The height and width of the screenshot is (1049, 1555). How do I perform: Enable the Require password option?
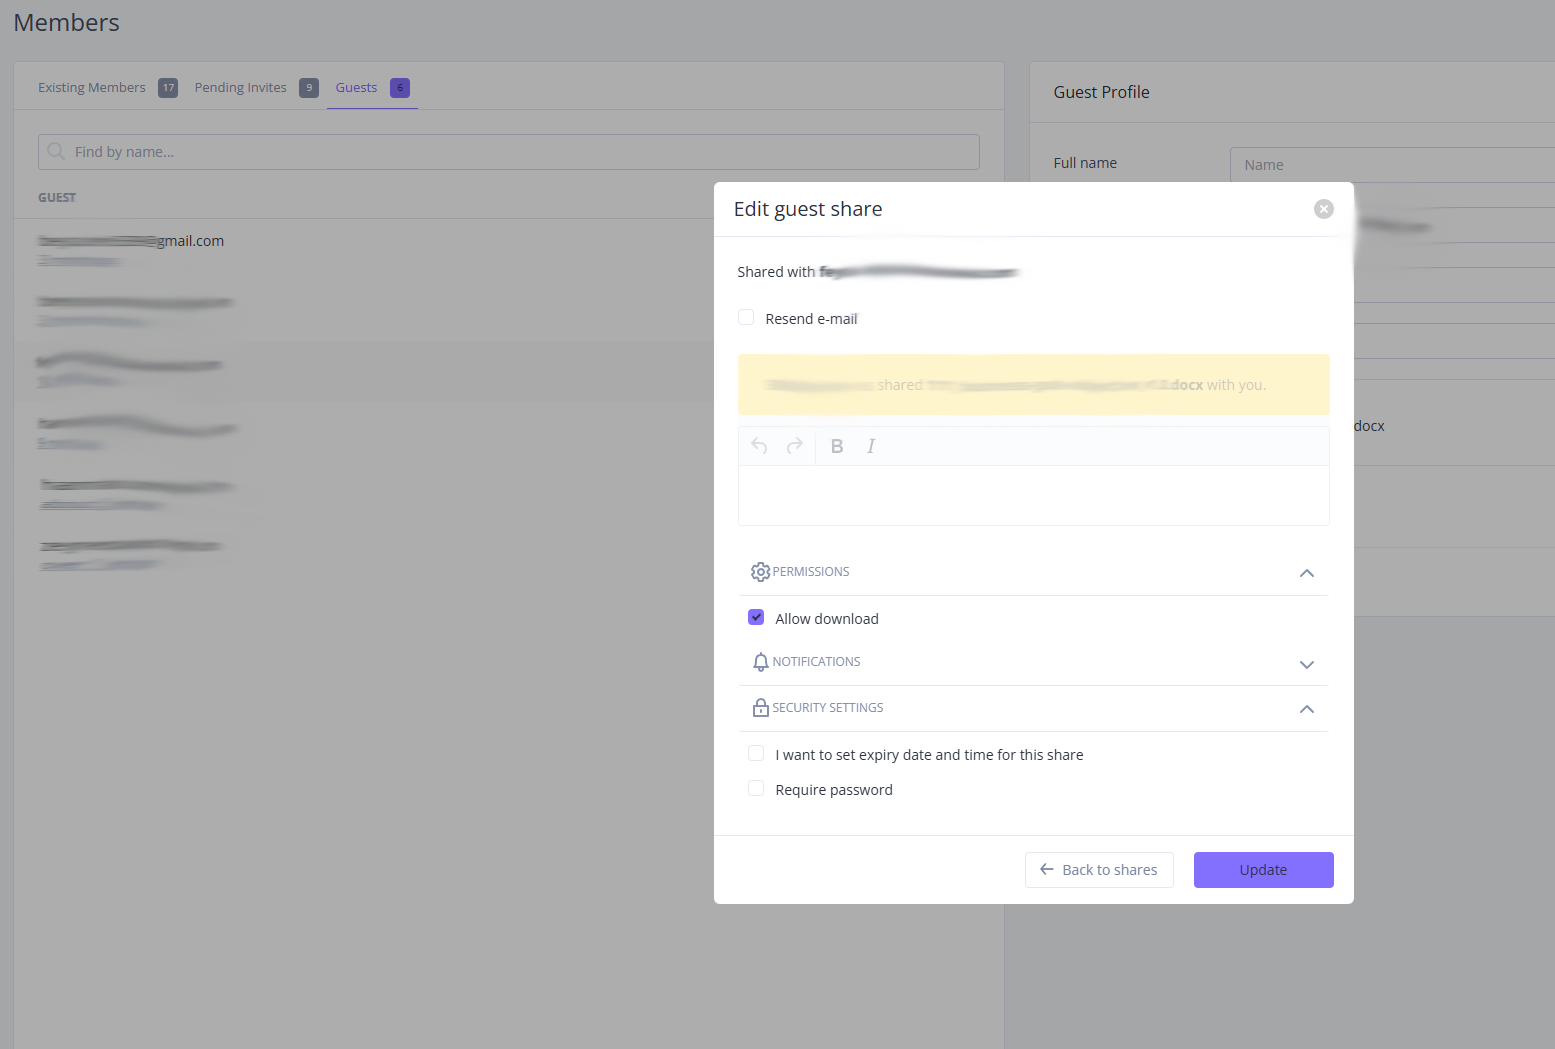[x=756, y=788]
